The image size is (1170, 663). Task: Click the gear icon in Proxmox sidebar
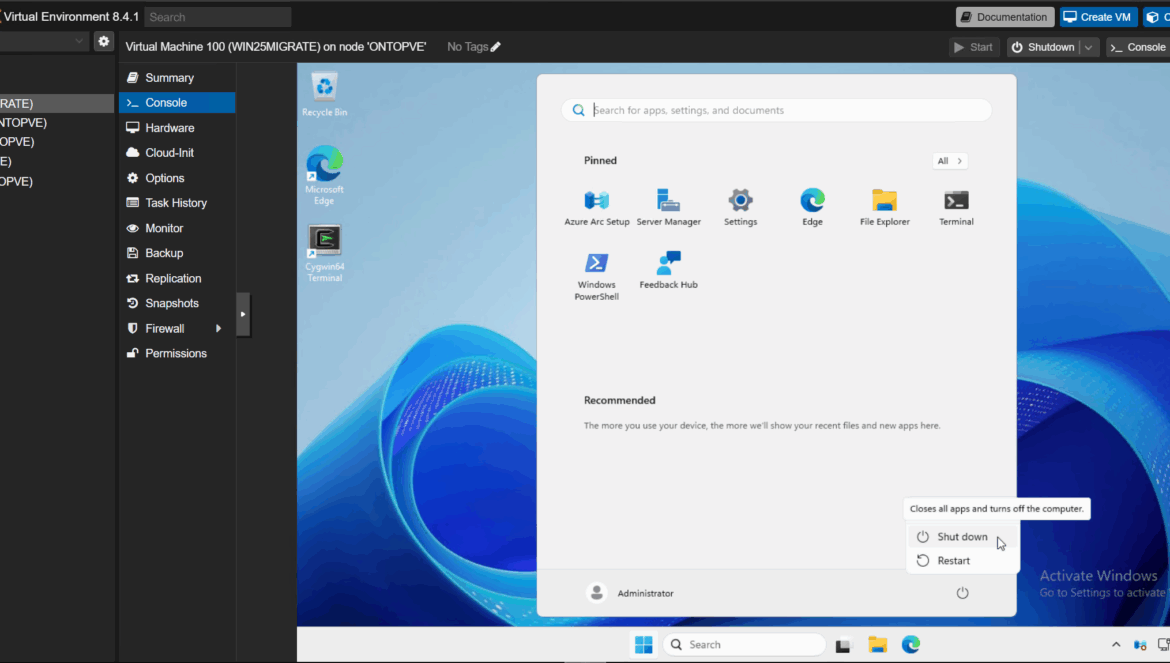tap(104, 42)
